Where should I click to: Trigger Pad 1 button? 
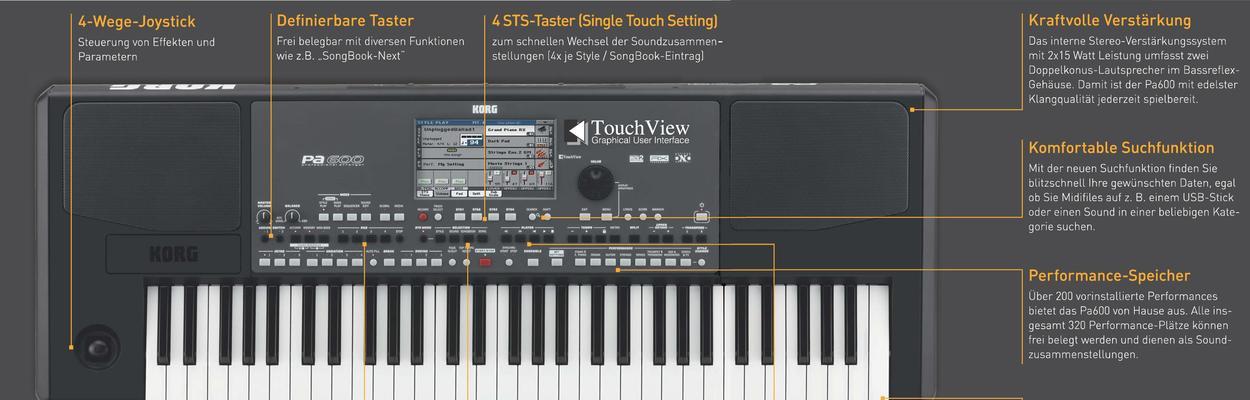343,238
